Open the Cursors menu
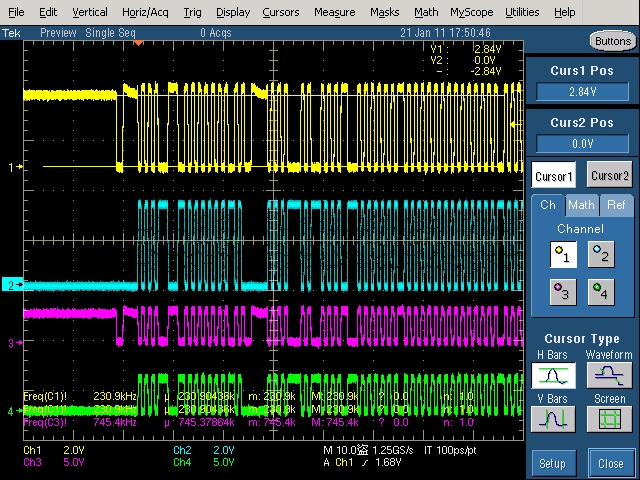 click(281, 12)
